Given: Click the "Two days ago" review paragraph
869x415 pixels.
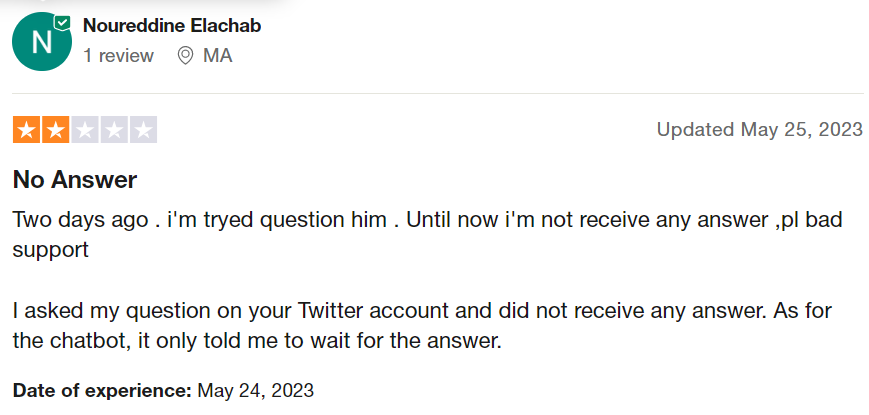Looking at the screenshot, I should (x=427, y=234).
